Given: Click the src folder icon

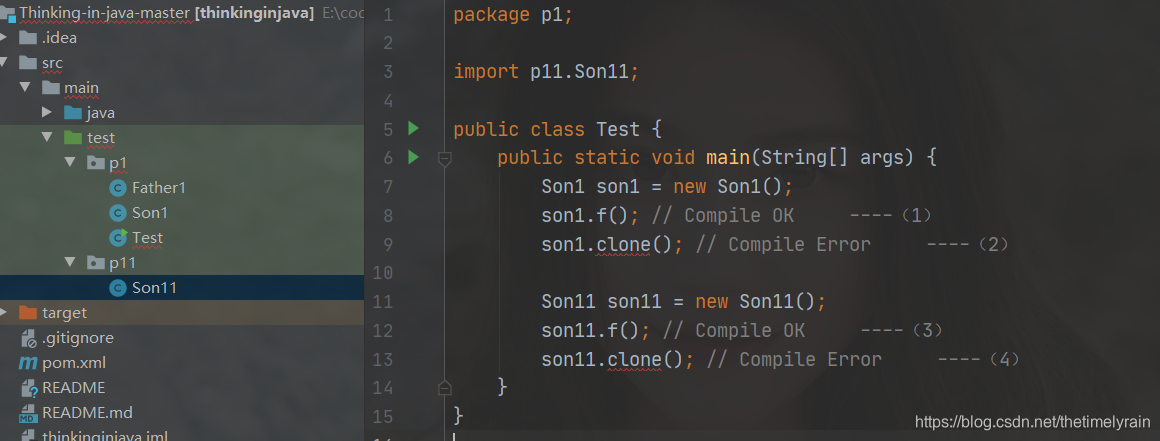Looking at the screenshot, I should [x=27, y=63].
